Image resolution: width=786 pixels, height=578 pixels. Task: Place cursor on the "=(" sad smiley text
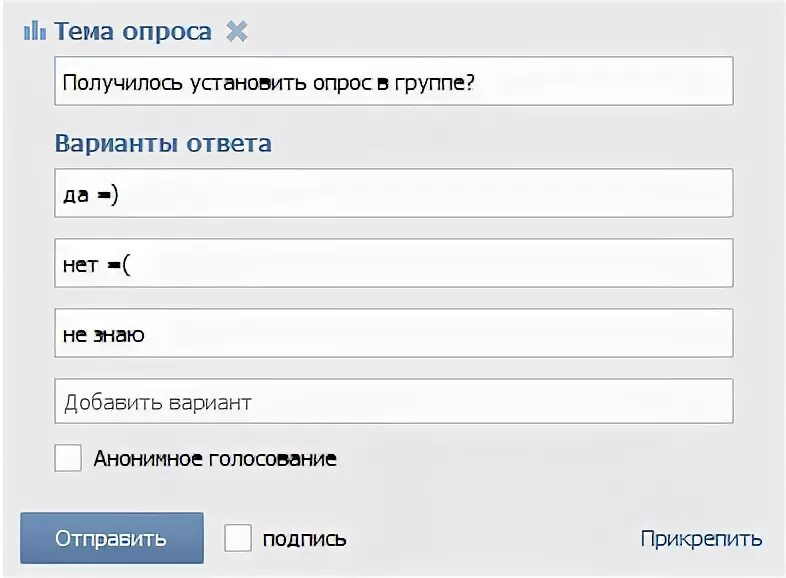click(119, 265)
